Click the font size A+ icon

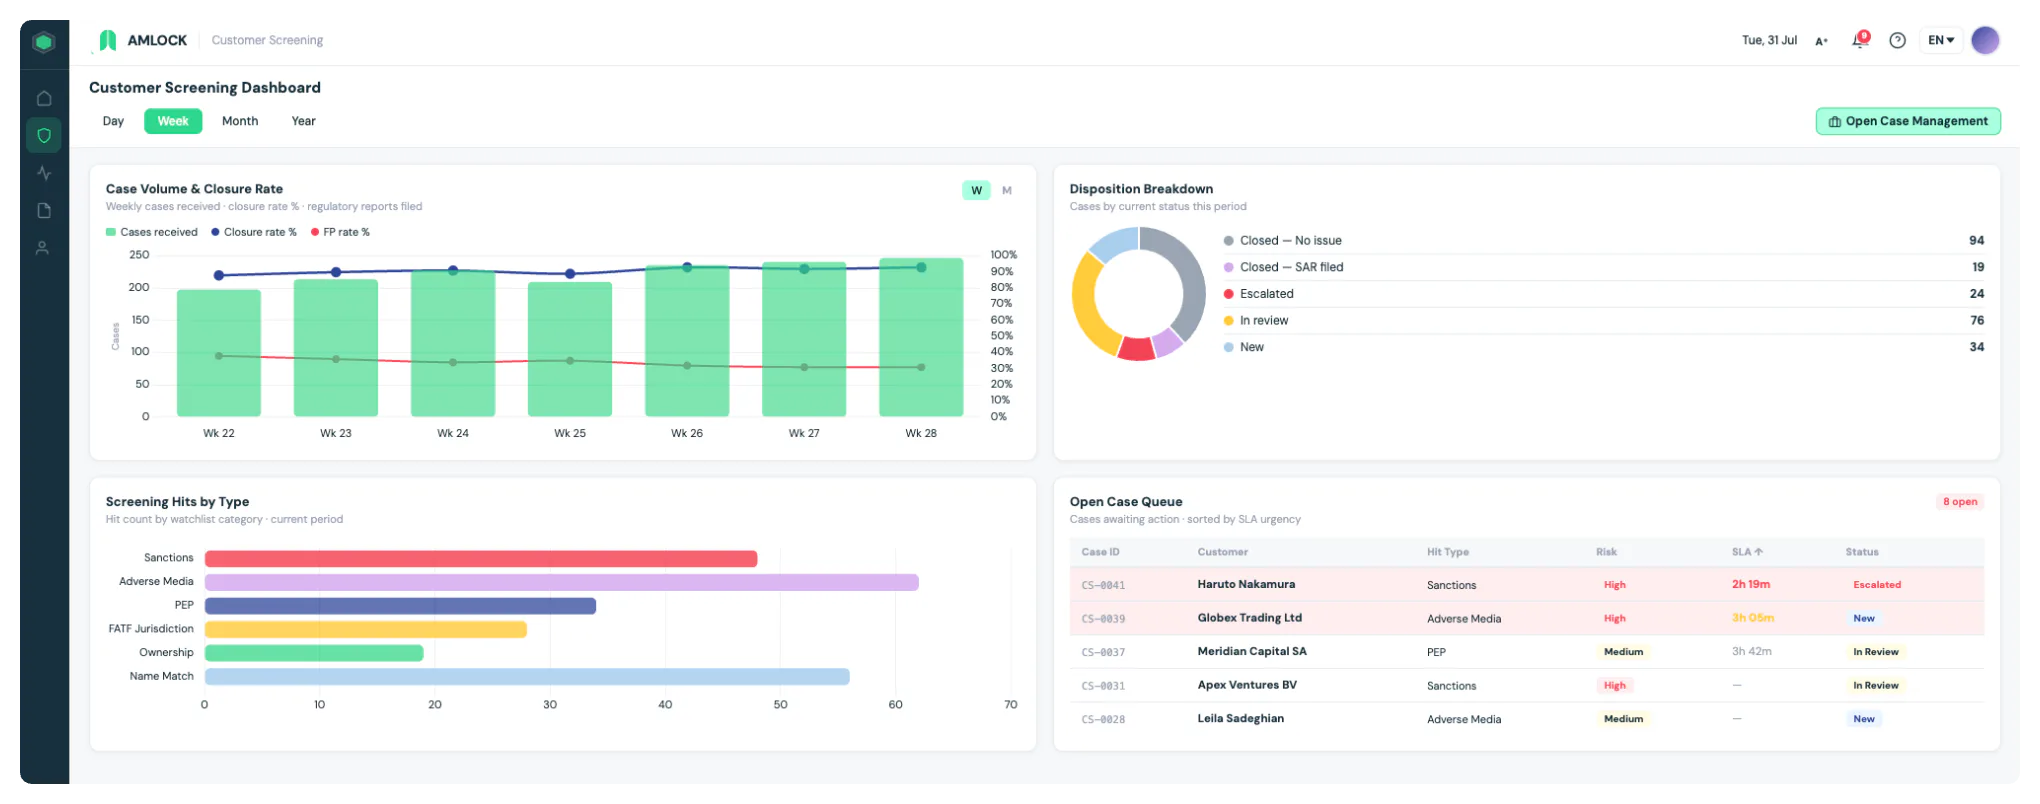[1821, 41]
